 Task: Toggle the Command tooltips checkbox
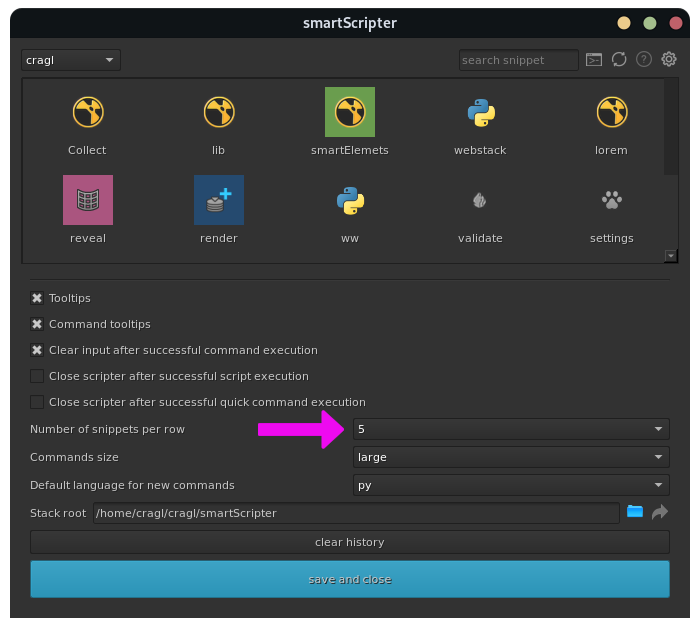coord(37,324)
